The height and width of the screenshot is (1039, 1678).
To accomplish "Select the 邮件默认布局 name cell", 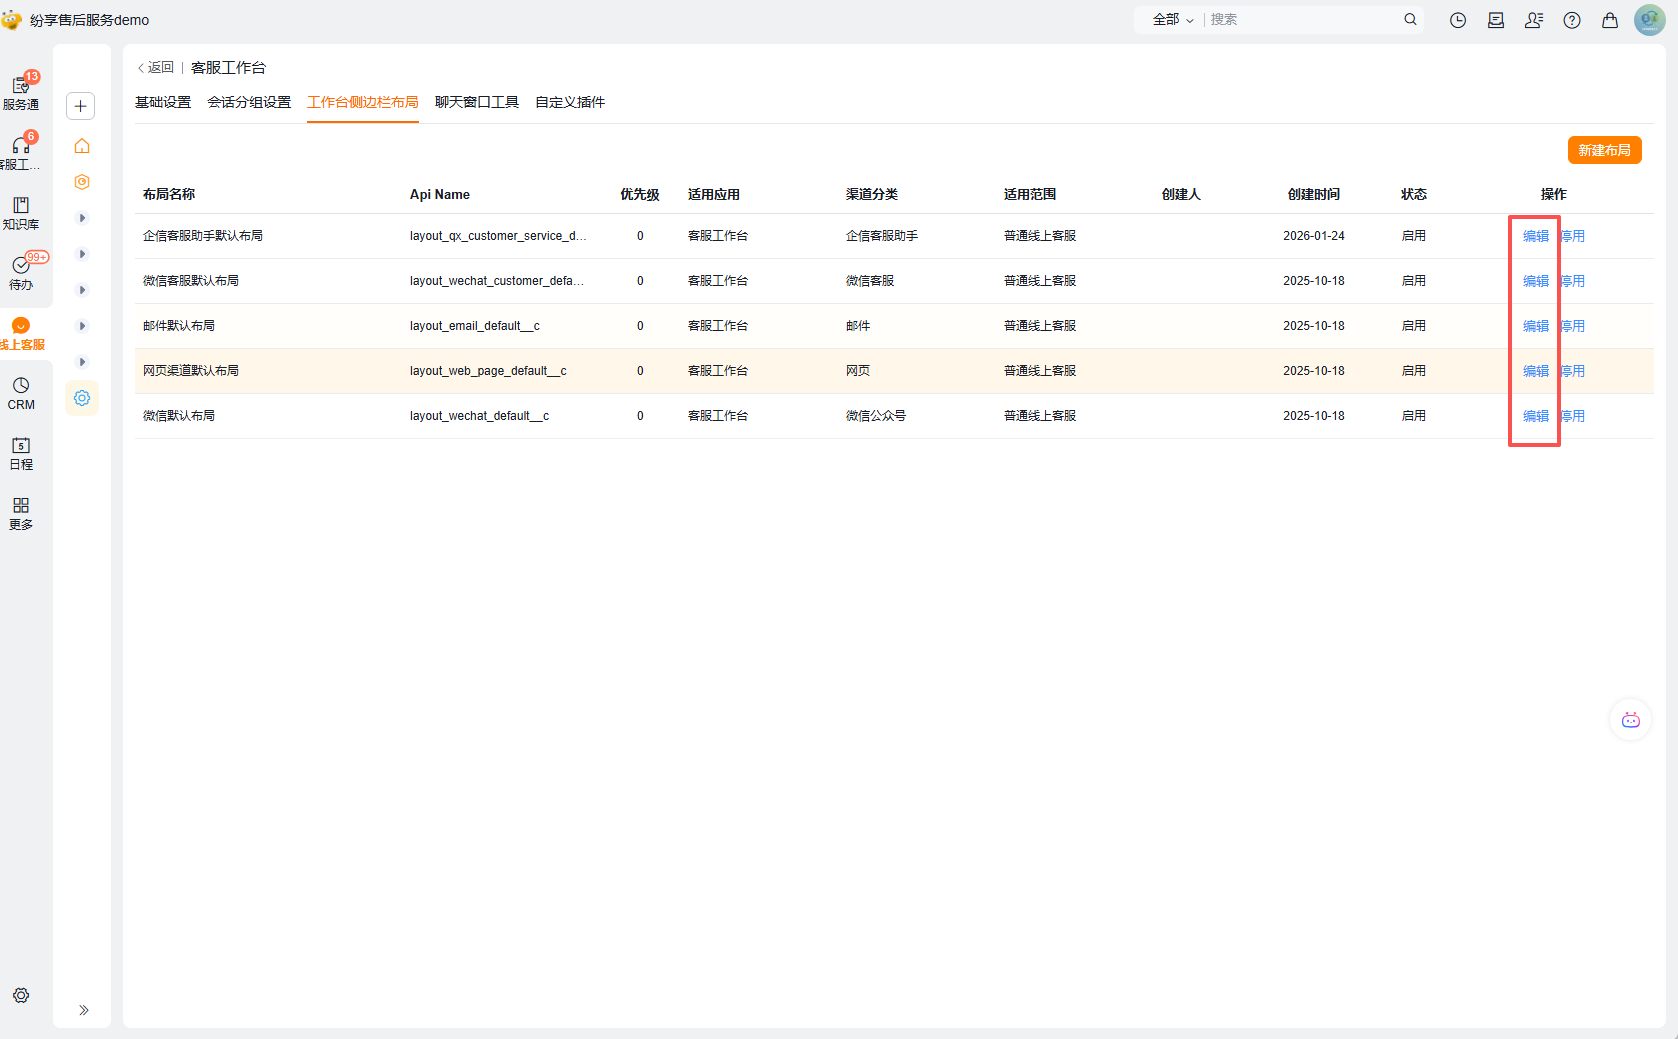I will click(x=179, y=326).
